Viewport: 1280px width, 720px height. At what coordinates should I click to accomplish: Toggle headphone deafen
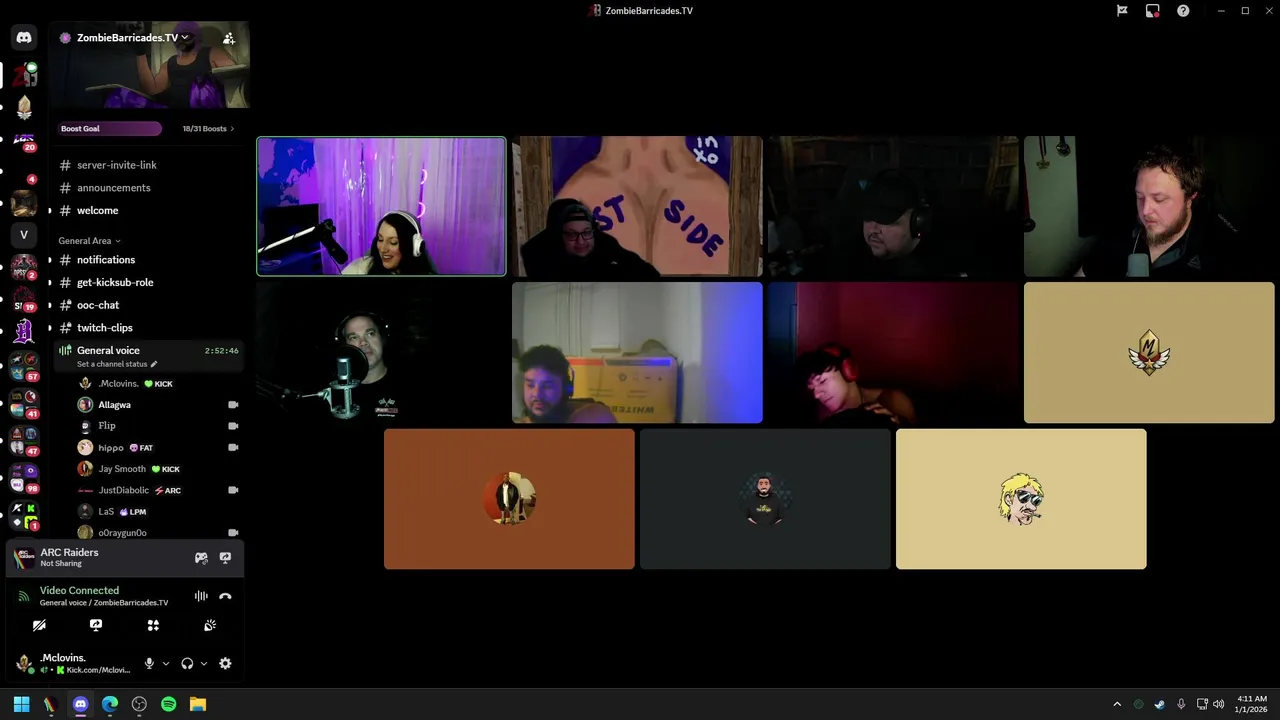point(187,663)
